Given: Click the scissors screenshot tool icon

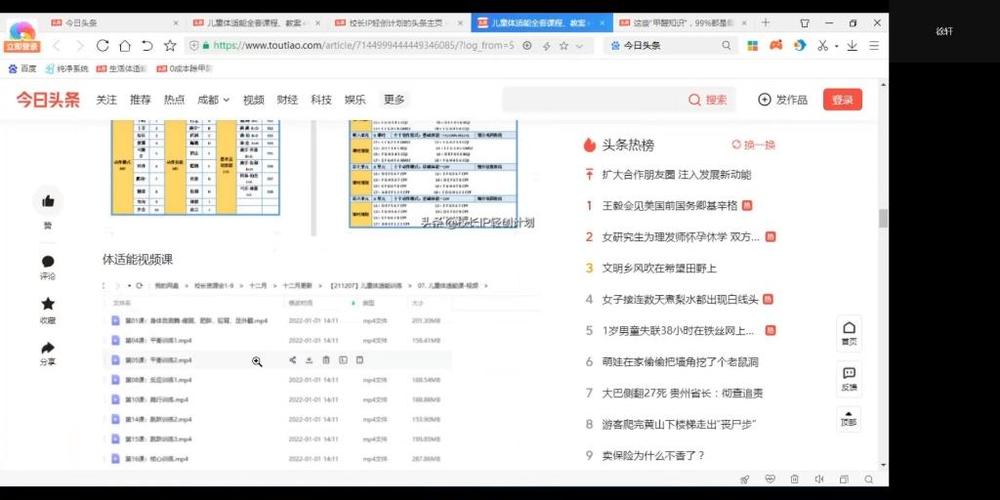Looking at the screenshot, I should click(823, 46).
